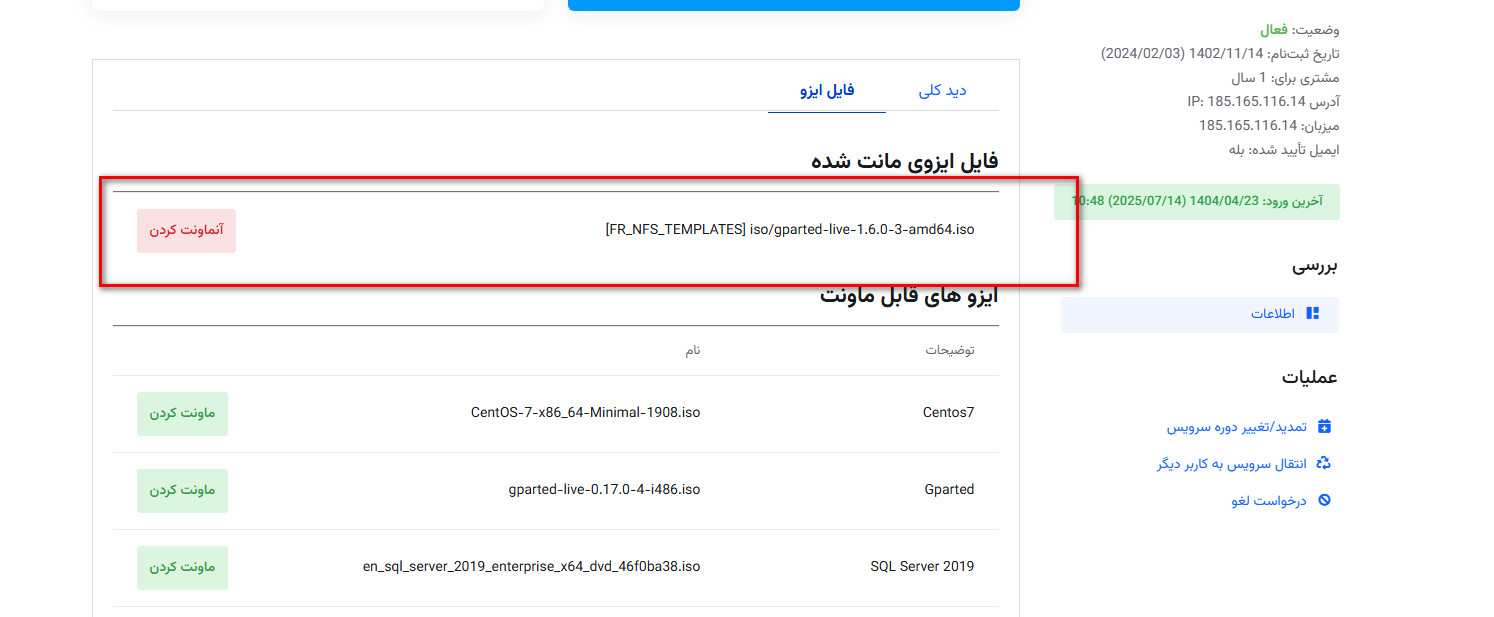Screen dimensions: 1494x617
Task: Unmount the gparted-live-1.6.0 ISO with آنماونت کردن
Action: pos(186,230)
